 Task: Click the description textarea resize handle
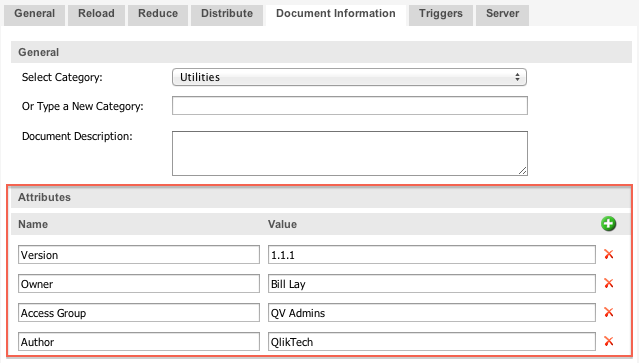(x=522, y=171)
